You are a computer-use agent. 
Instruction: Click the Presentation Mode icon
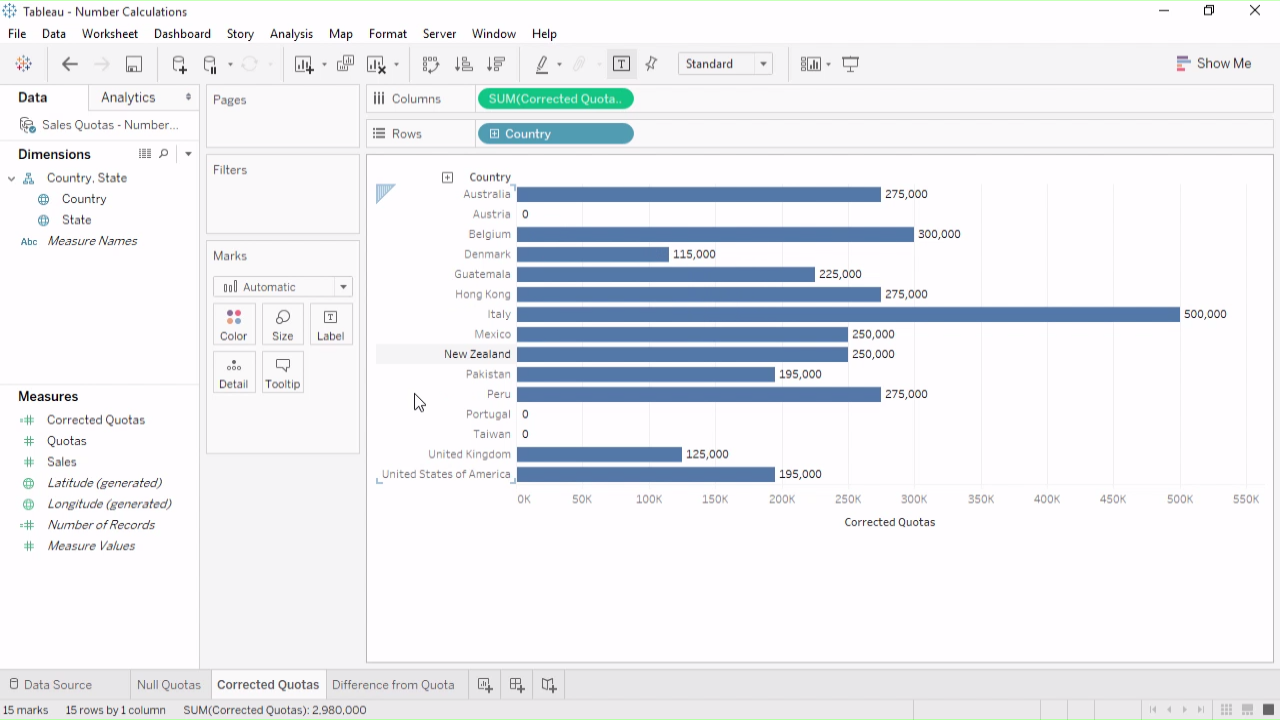click(851, 64)
